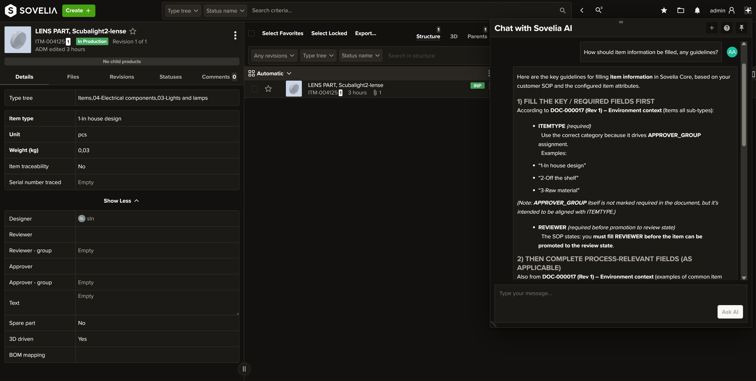Click the Create button
Image resolution: width=756 pixels, height=381 pixels.
tap(78, 10)
